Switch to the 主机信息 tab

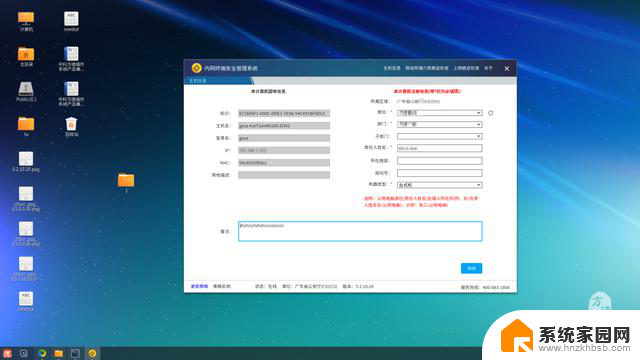pyautogui.click(x=198, y=81)
